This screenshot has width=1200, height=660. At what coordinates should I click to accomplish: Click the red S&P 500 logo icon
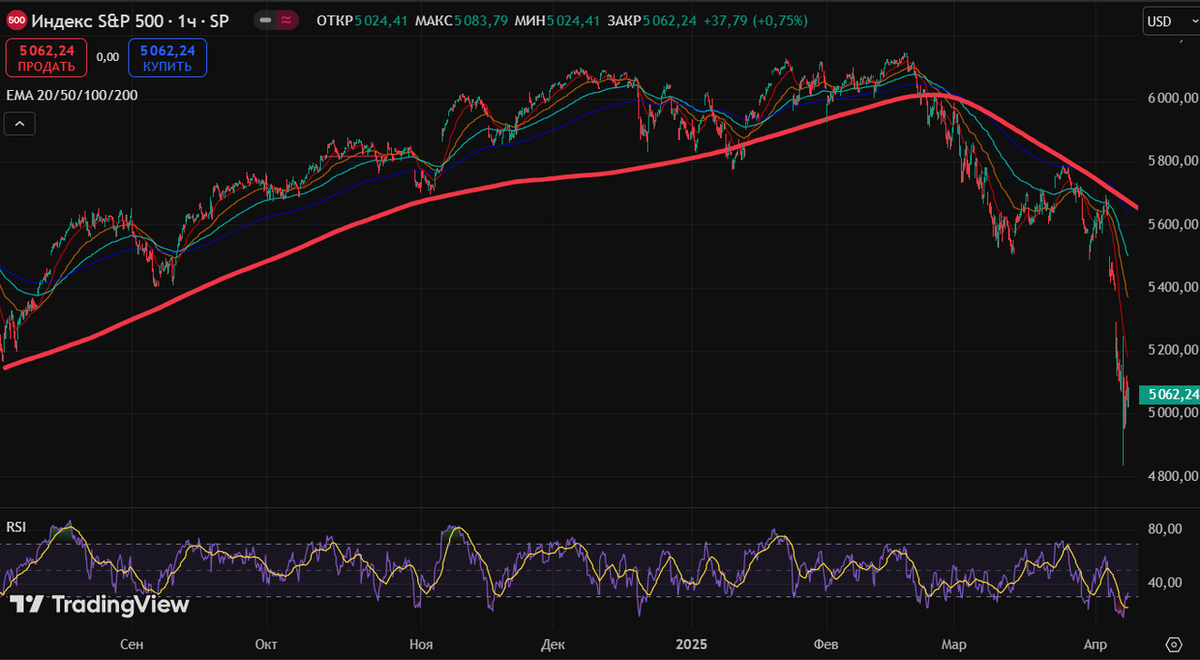coord(17,20)
